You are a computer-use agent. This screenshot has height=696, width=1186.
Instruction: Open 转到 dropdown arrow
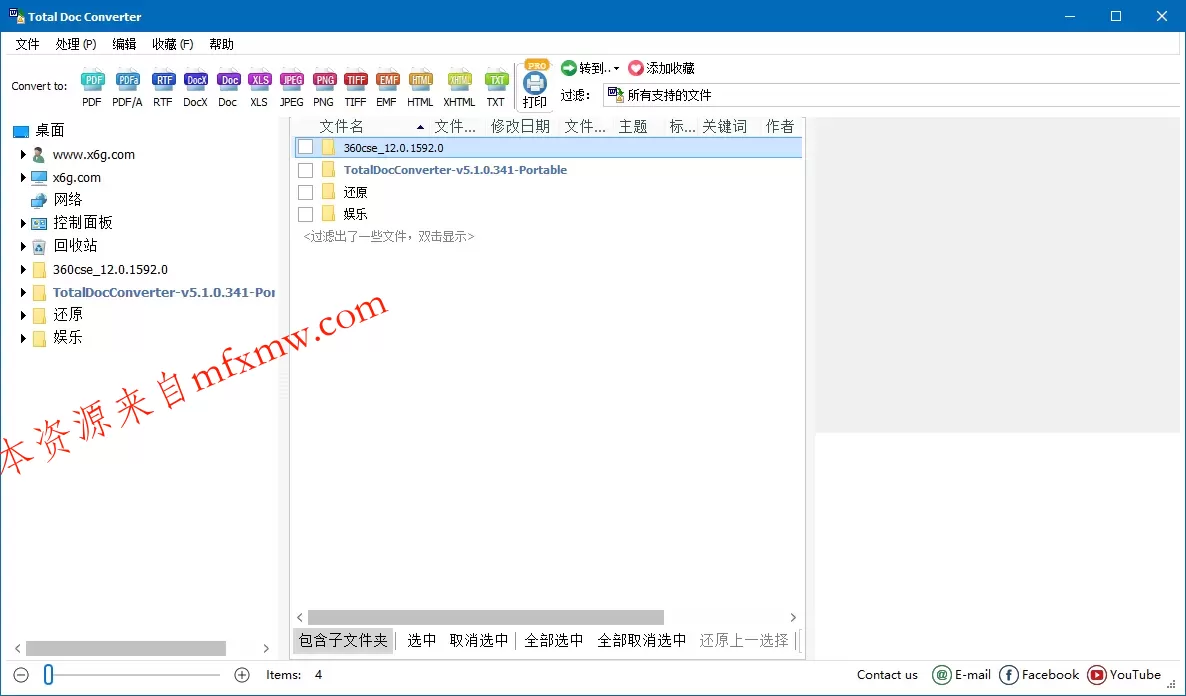coord(616,69)
